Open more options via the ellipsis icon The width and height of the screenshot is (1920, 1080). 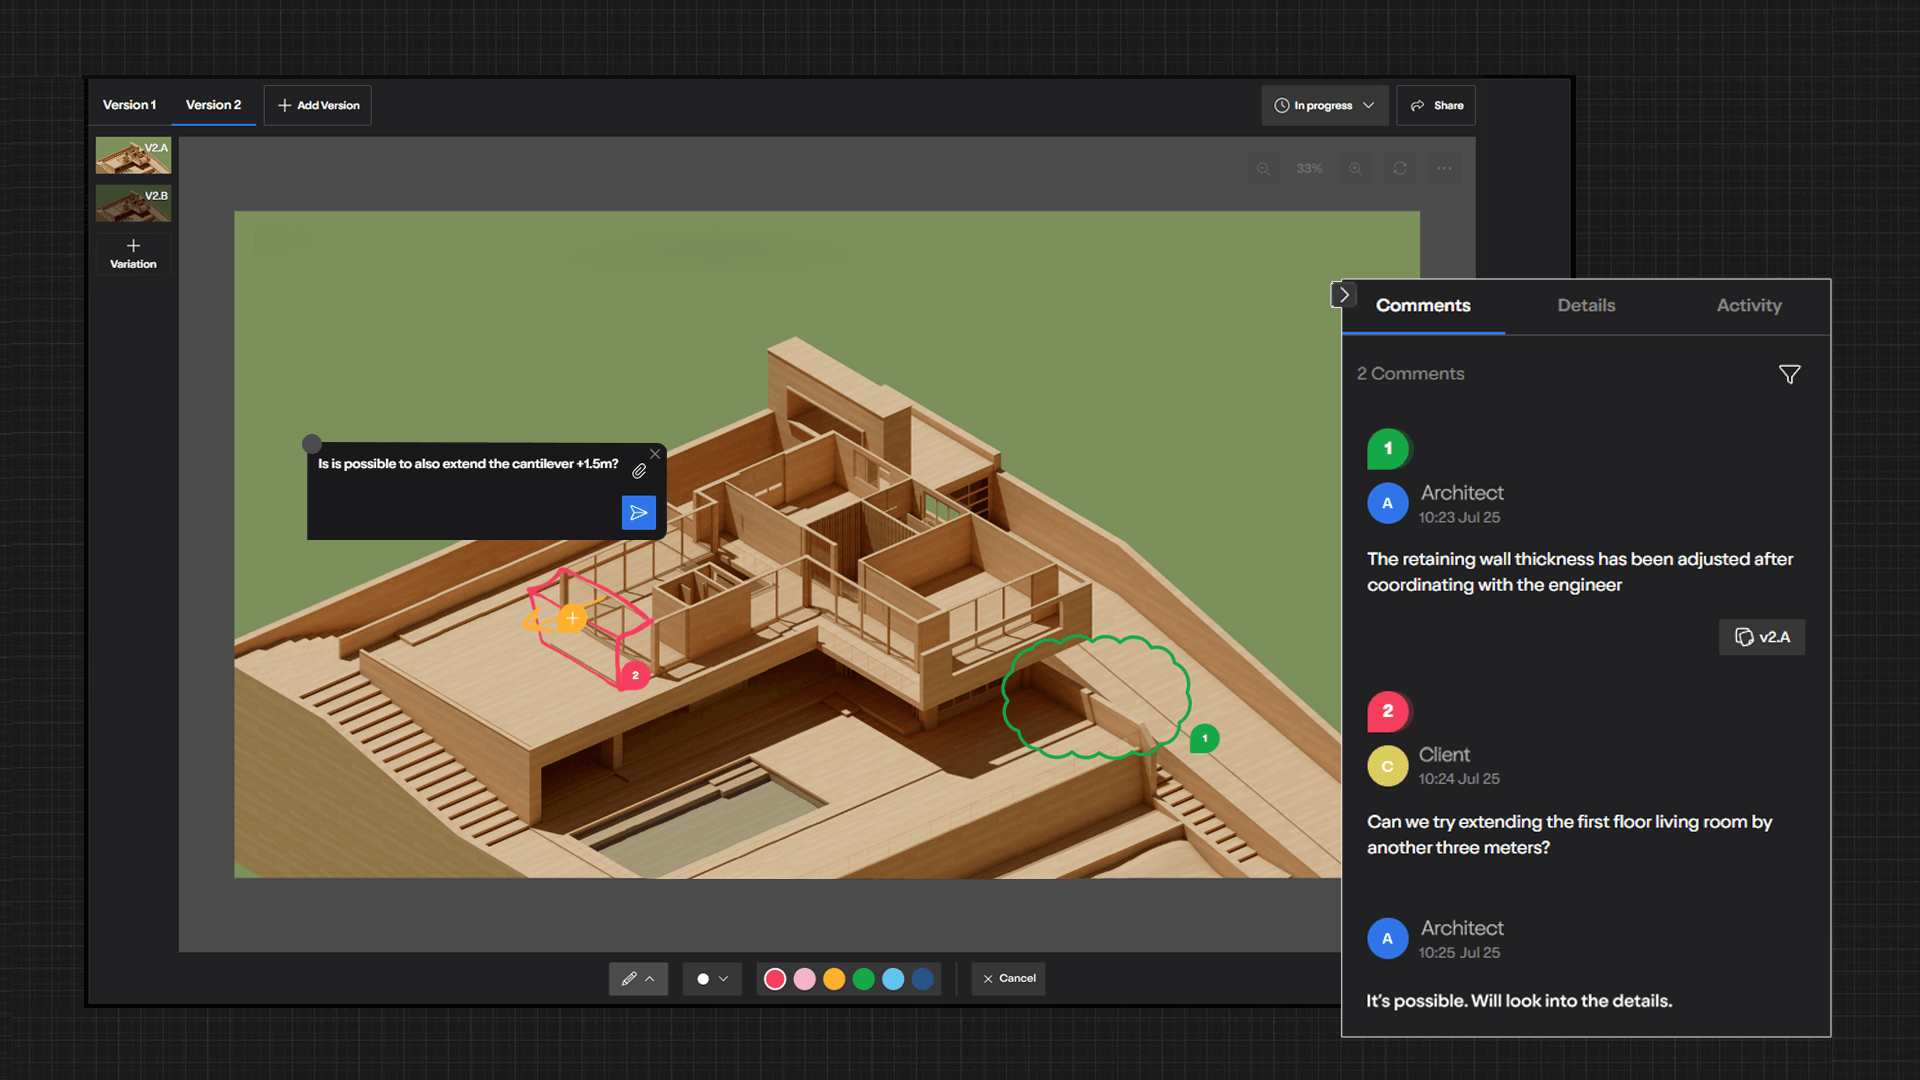(1444, 168)
